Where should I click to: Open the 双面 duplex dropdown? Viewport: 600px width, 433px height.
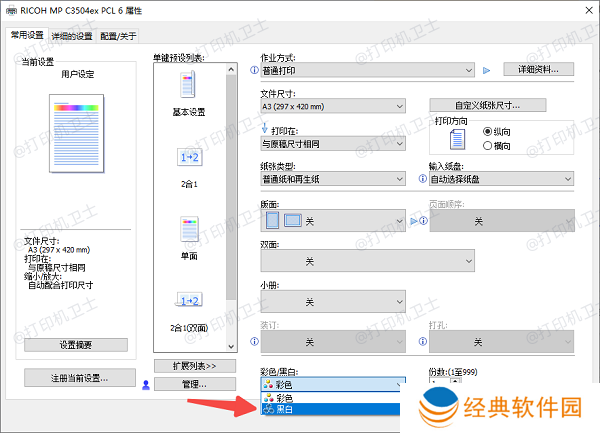[x=368, y=261]
